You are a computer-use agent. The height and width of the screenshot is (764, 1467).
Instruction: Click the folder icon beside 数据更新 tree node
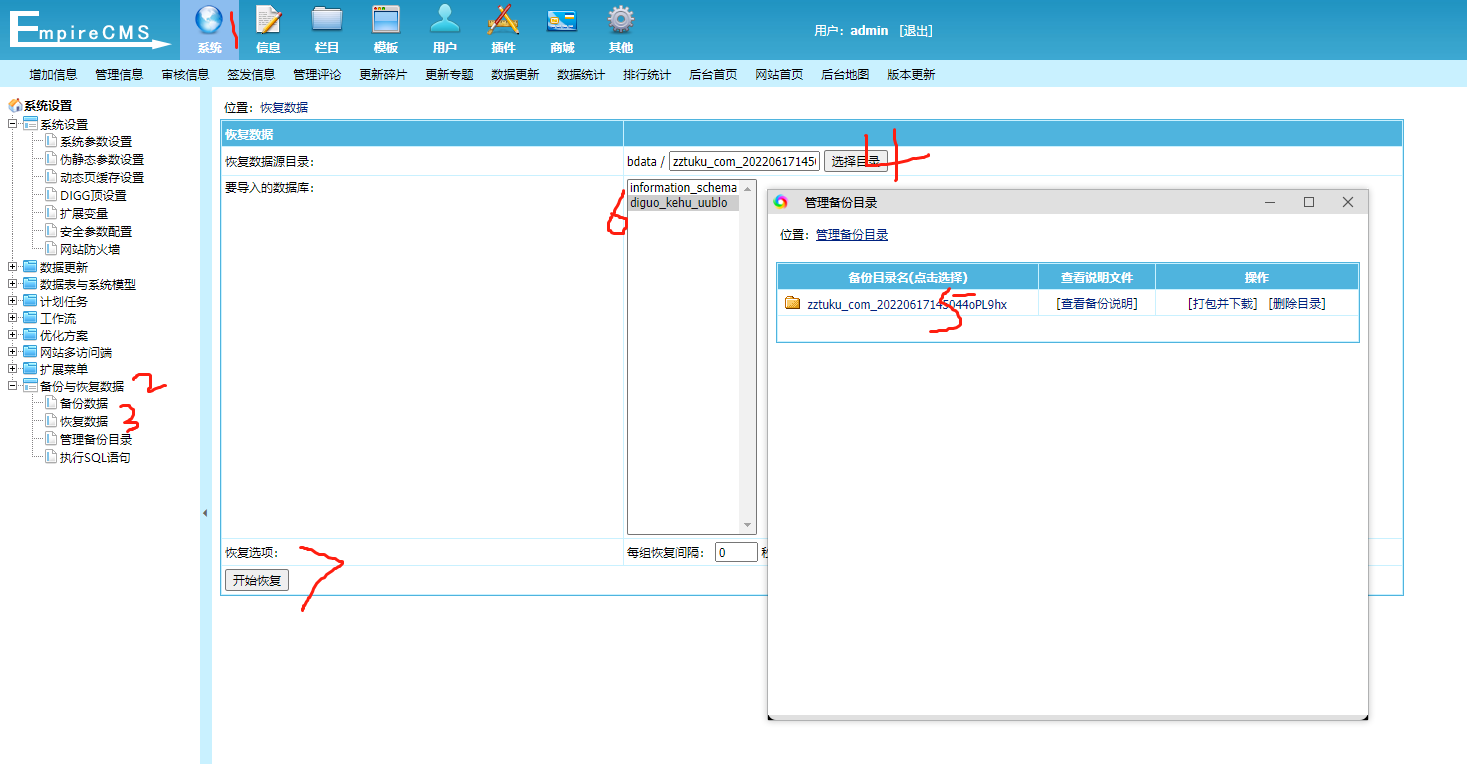30,267
